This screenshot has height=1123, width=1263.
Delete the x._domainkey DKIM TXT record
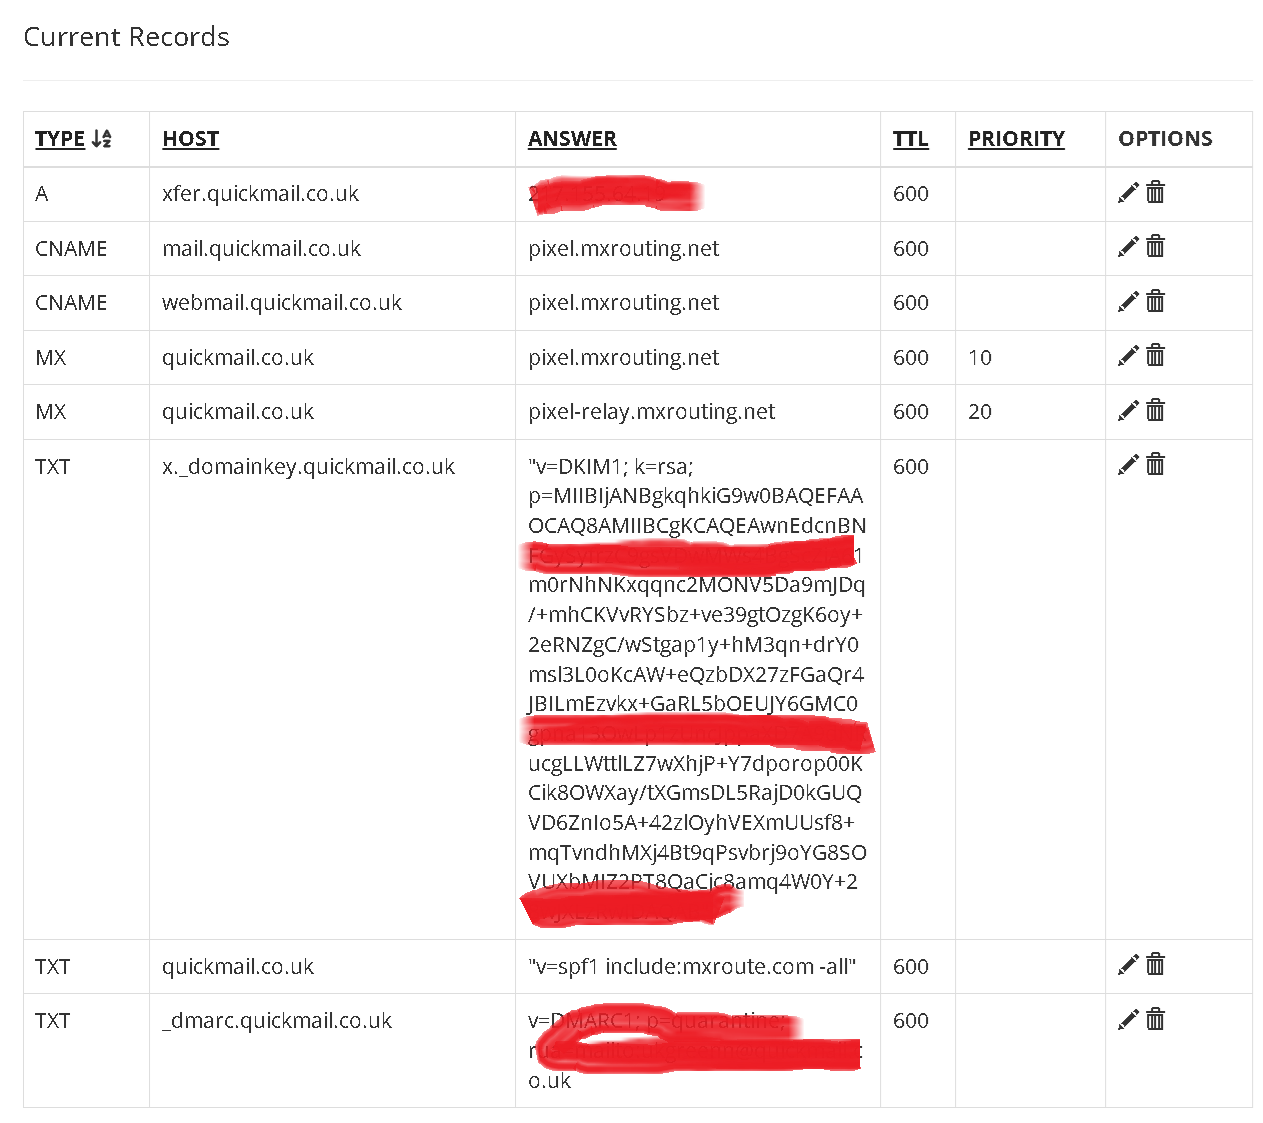[x=1155, y=464]
